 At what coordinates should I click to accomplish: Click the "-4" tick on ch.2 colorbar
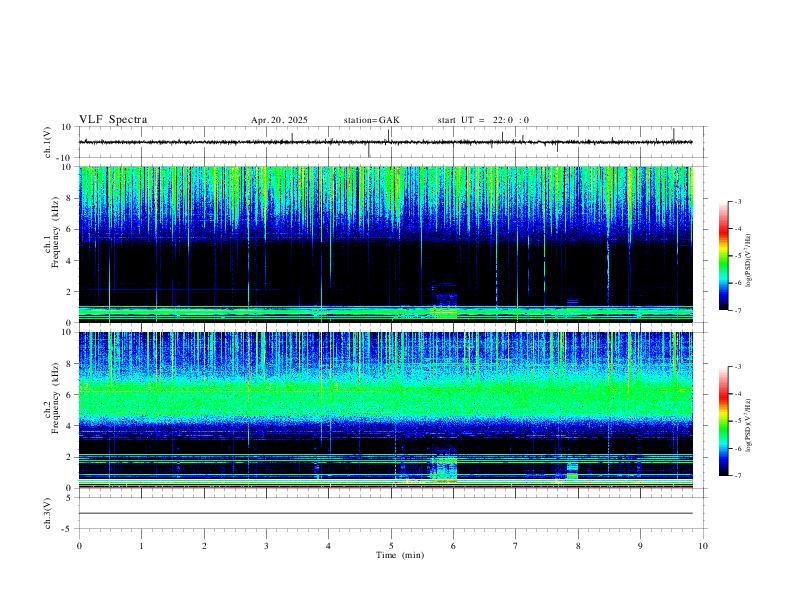pos(737,394)
